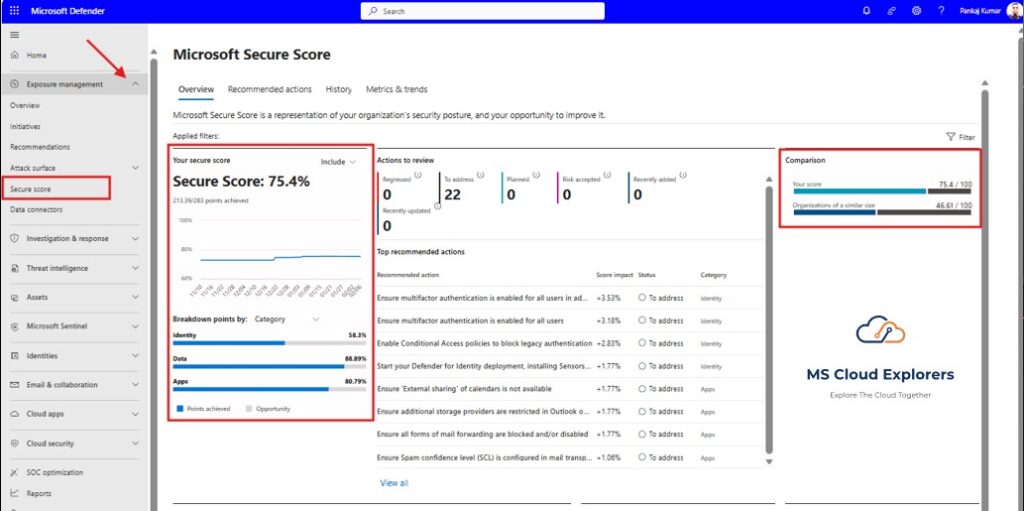This screenshot has width=1024, height=511.
Task: Click the Microsoft Defender title link
Action: pos(68,11)
